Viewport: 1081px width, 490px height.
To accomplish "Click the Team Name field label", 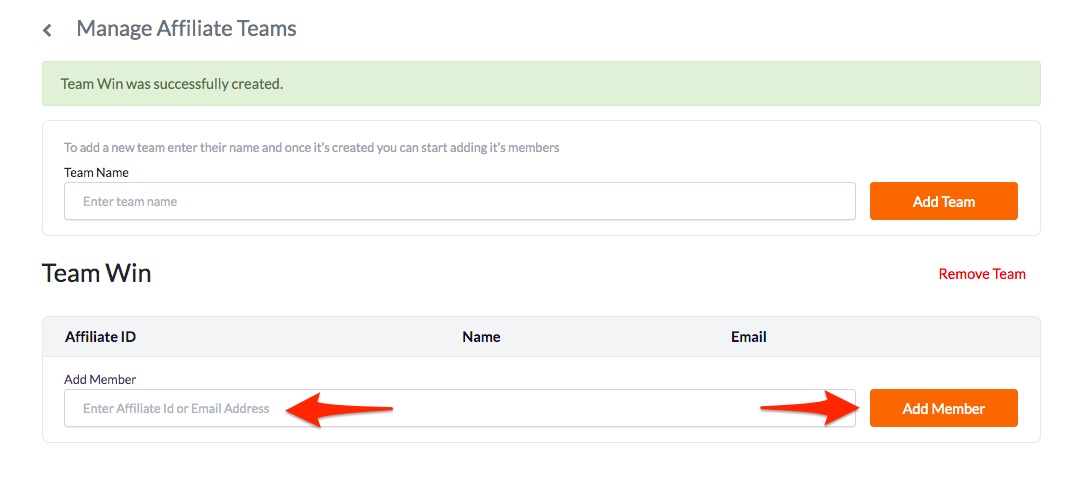I will pyautogui.click(x=97, y=172).
